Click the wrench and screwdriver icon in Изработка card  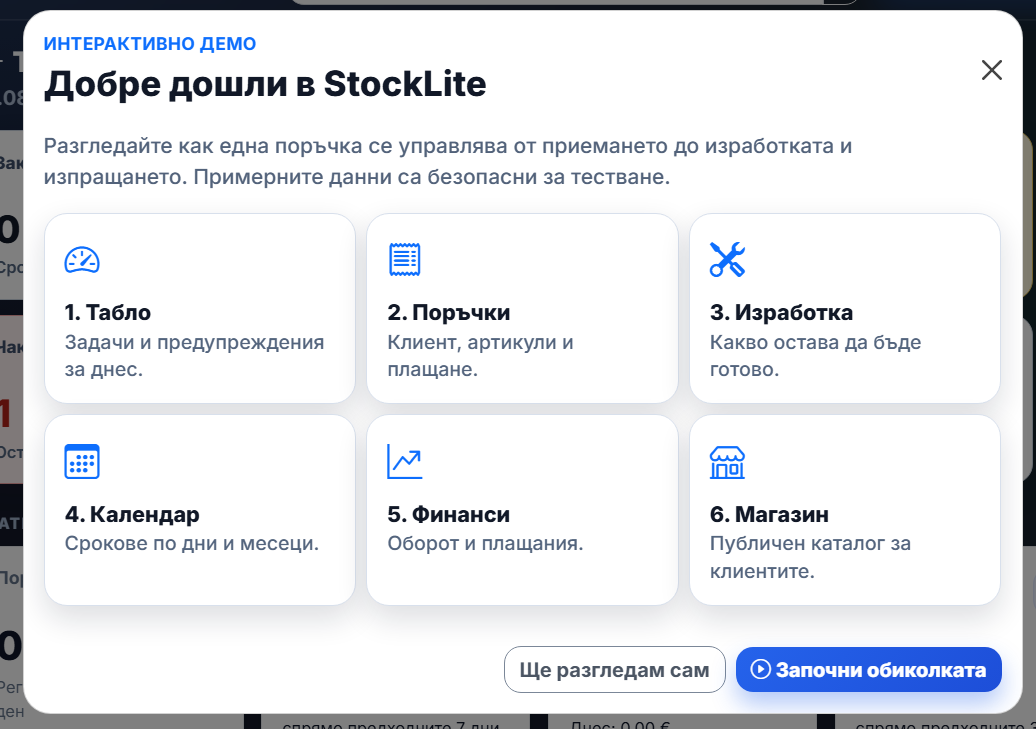[x=727, y=259]
